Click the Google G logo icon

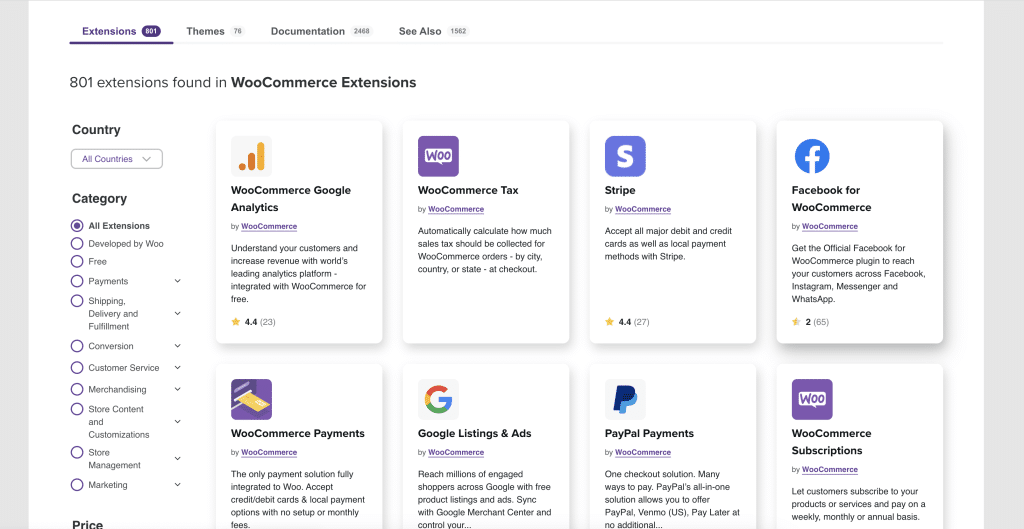point(438,399)
